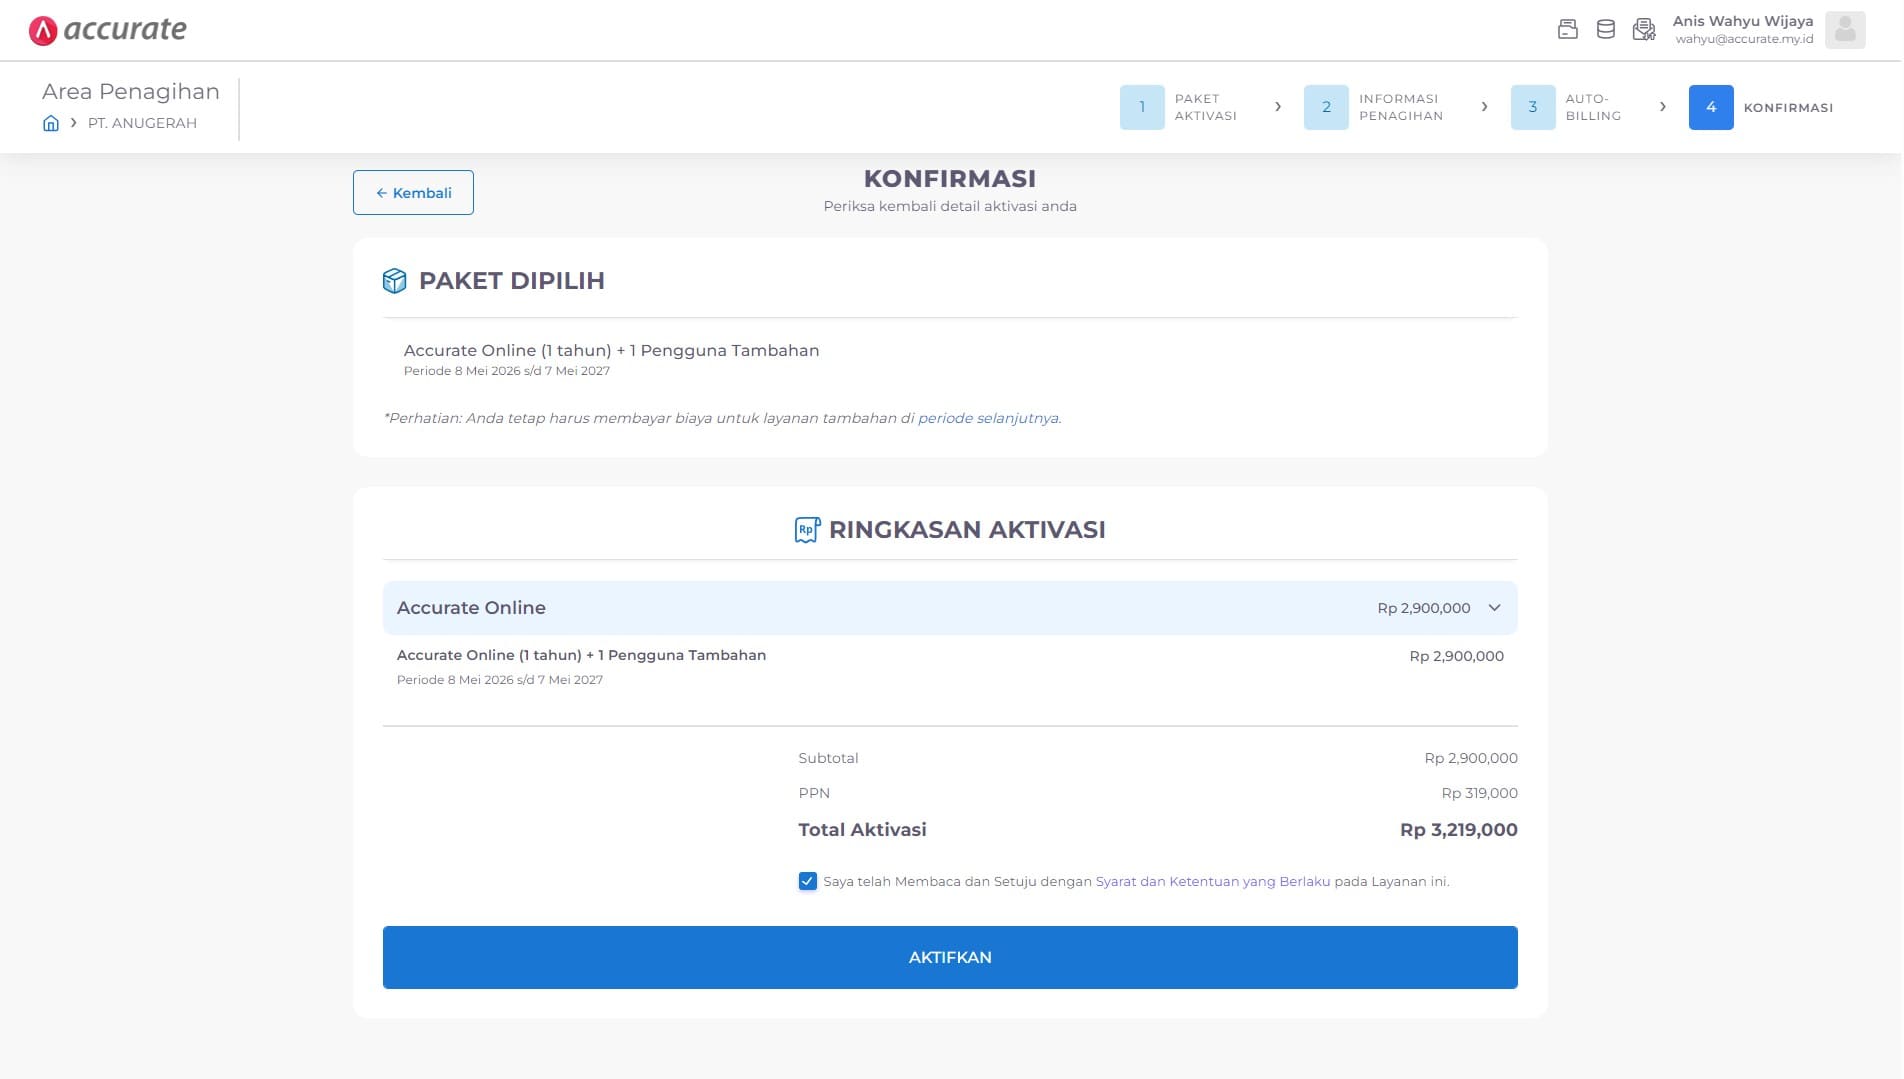Click the Total Aktivasi label
This screenshot has width=1904, height=1079.
(x=862, y=830)
